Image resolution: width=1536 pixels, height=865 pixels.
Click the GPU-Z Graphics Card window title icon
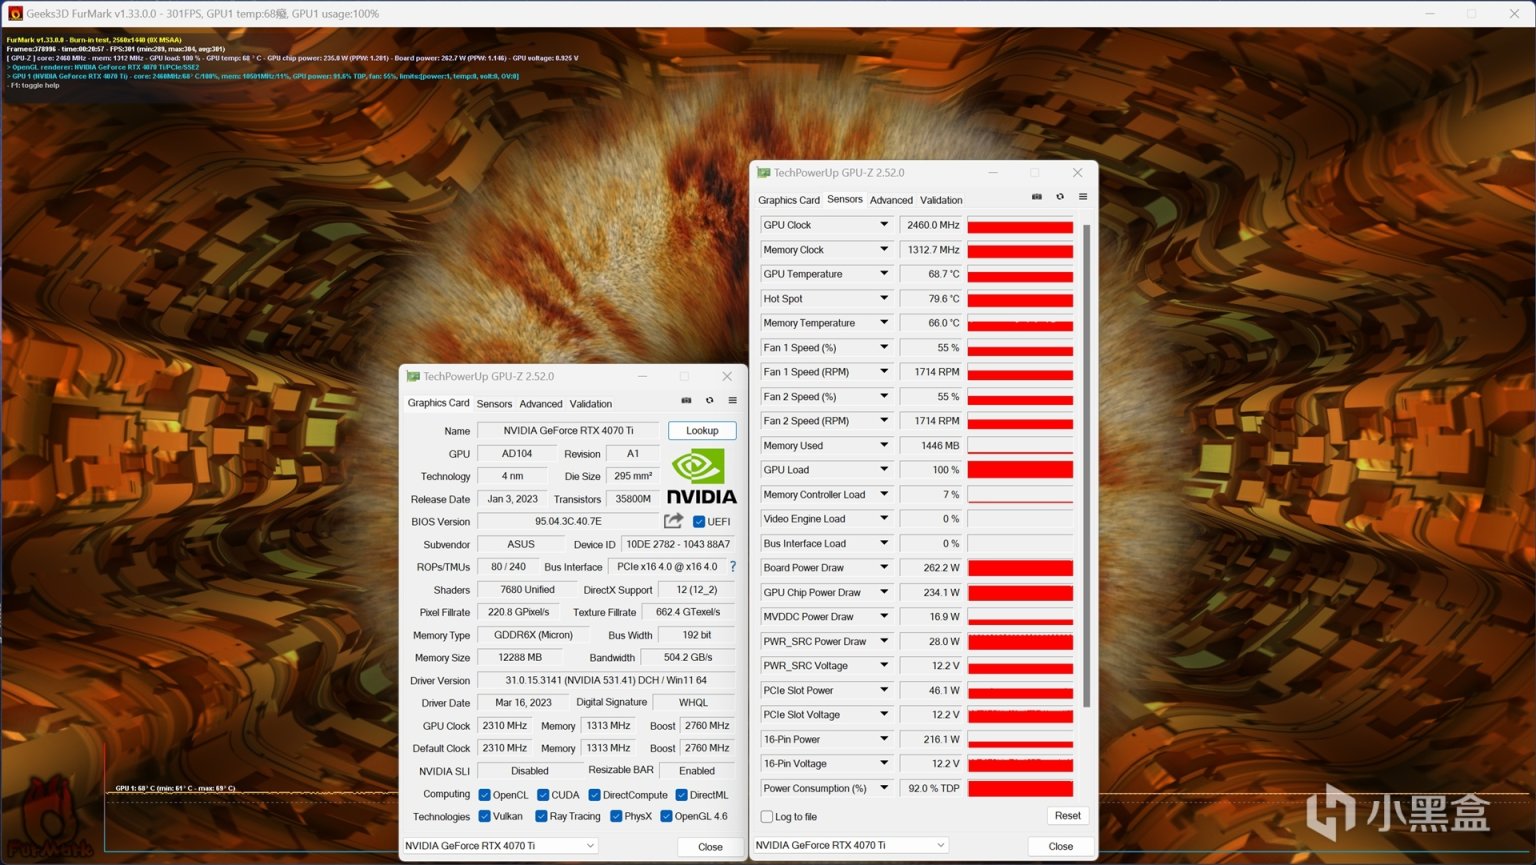pyautogui.click(x=413, y=376)
